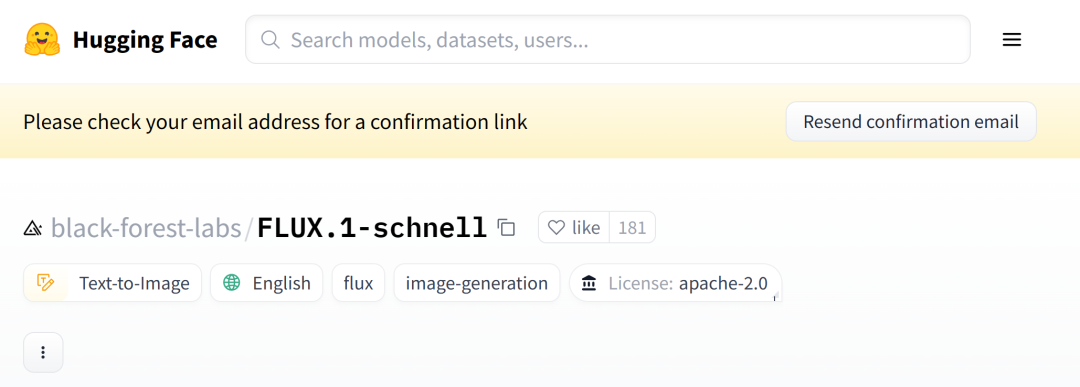Click the heart like icon

pyautogui.click(x=556, y=227)
